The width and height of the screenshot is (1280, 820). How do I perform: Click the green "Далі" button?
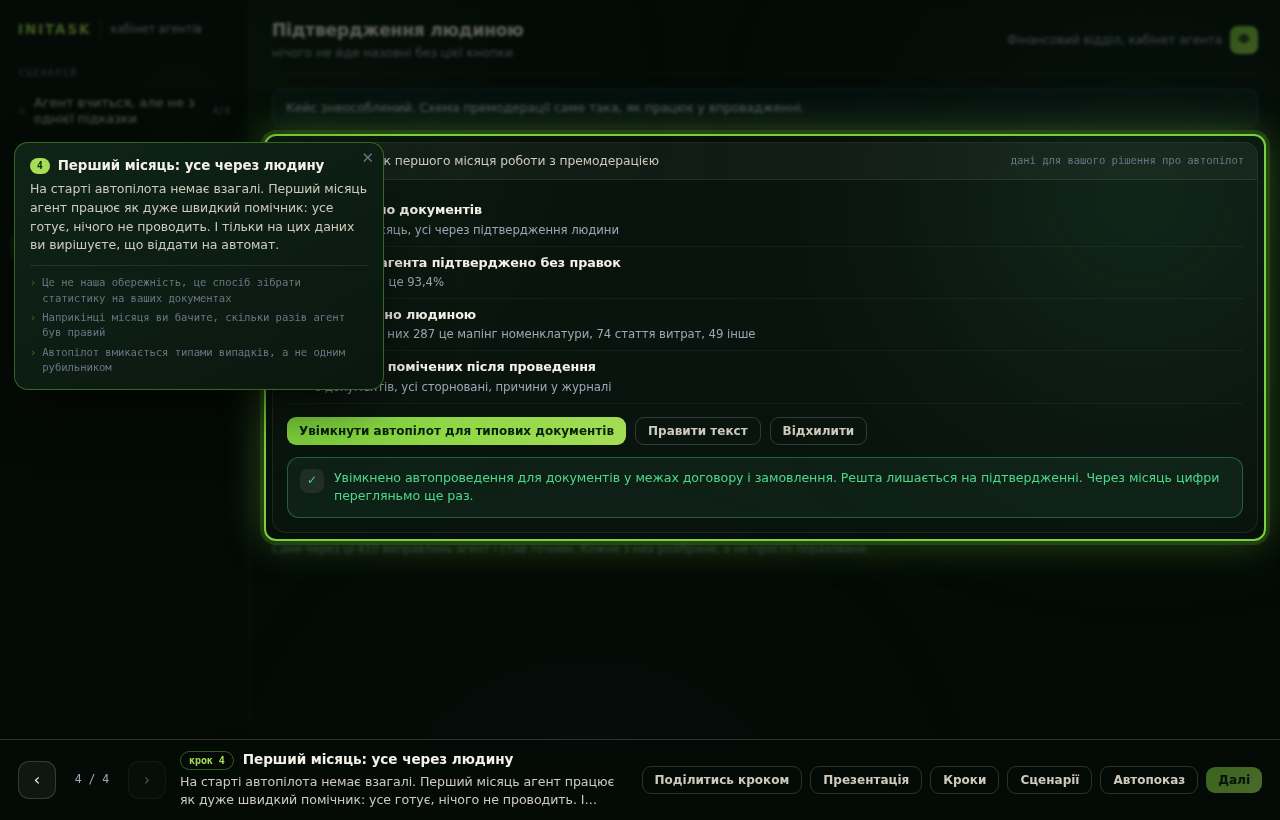point(1234,780)
